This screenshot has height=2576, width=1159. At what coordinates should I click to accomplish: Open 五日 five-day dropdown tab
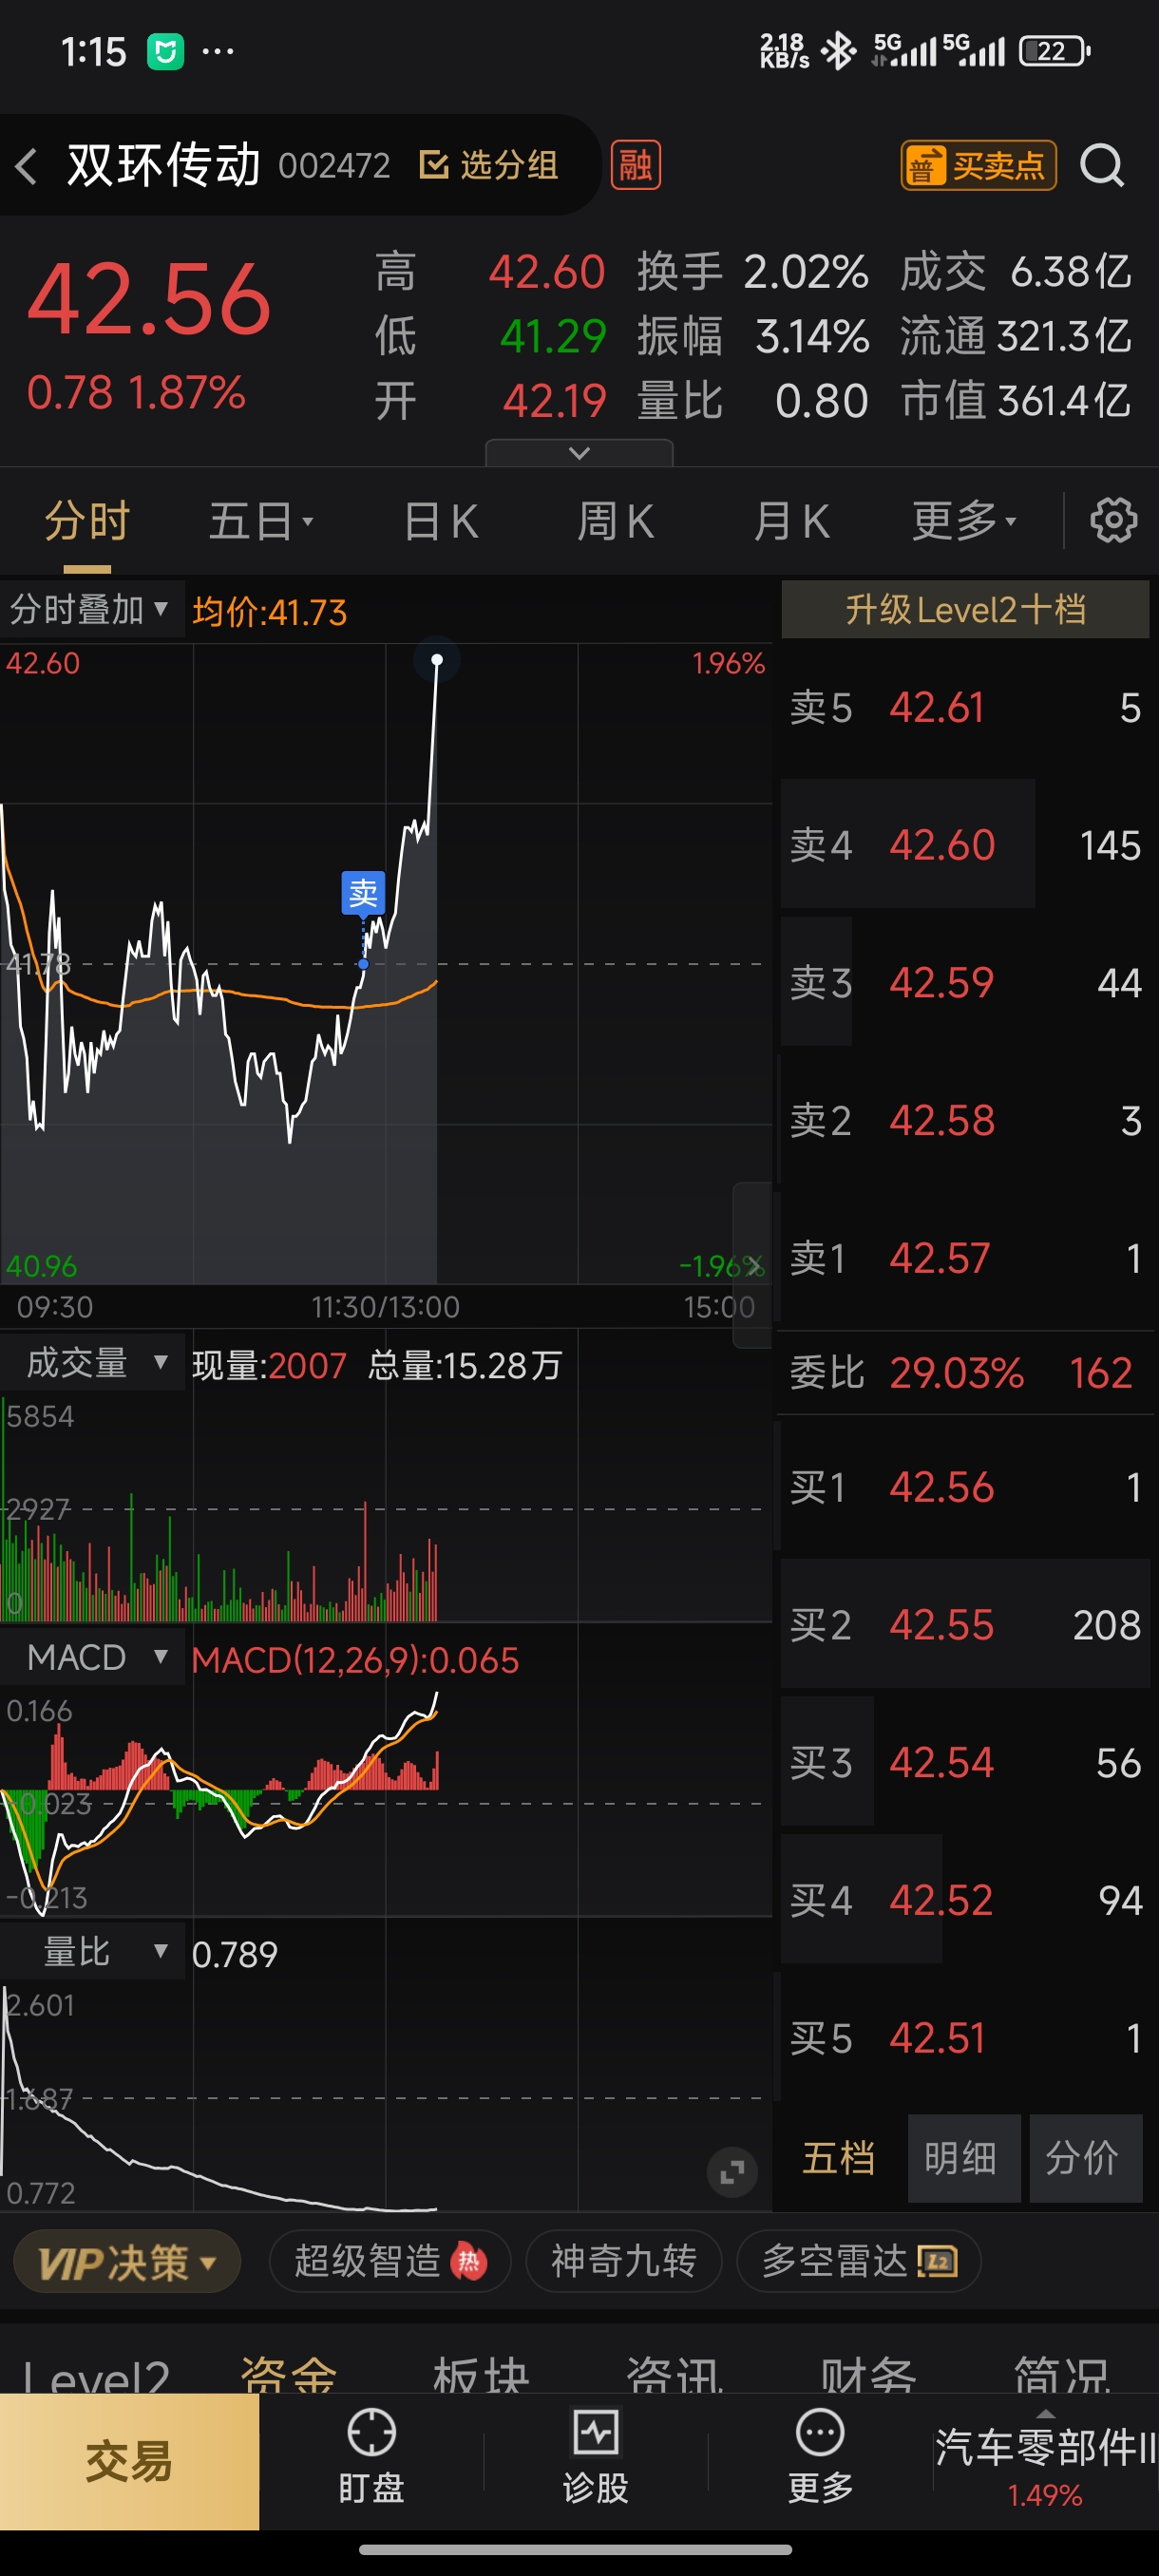point(261,521)
